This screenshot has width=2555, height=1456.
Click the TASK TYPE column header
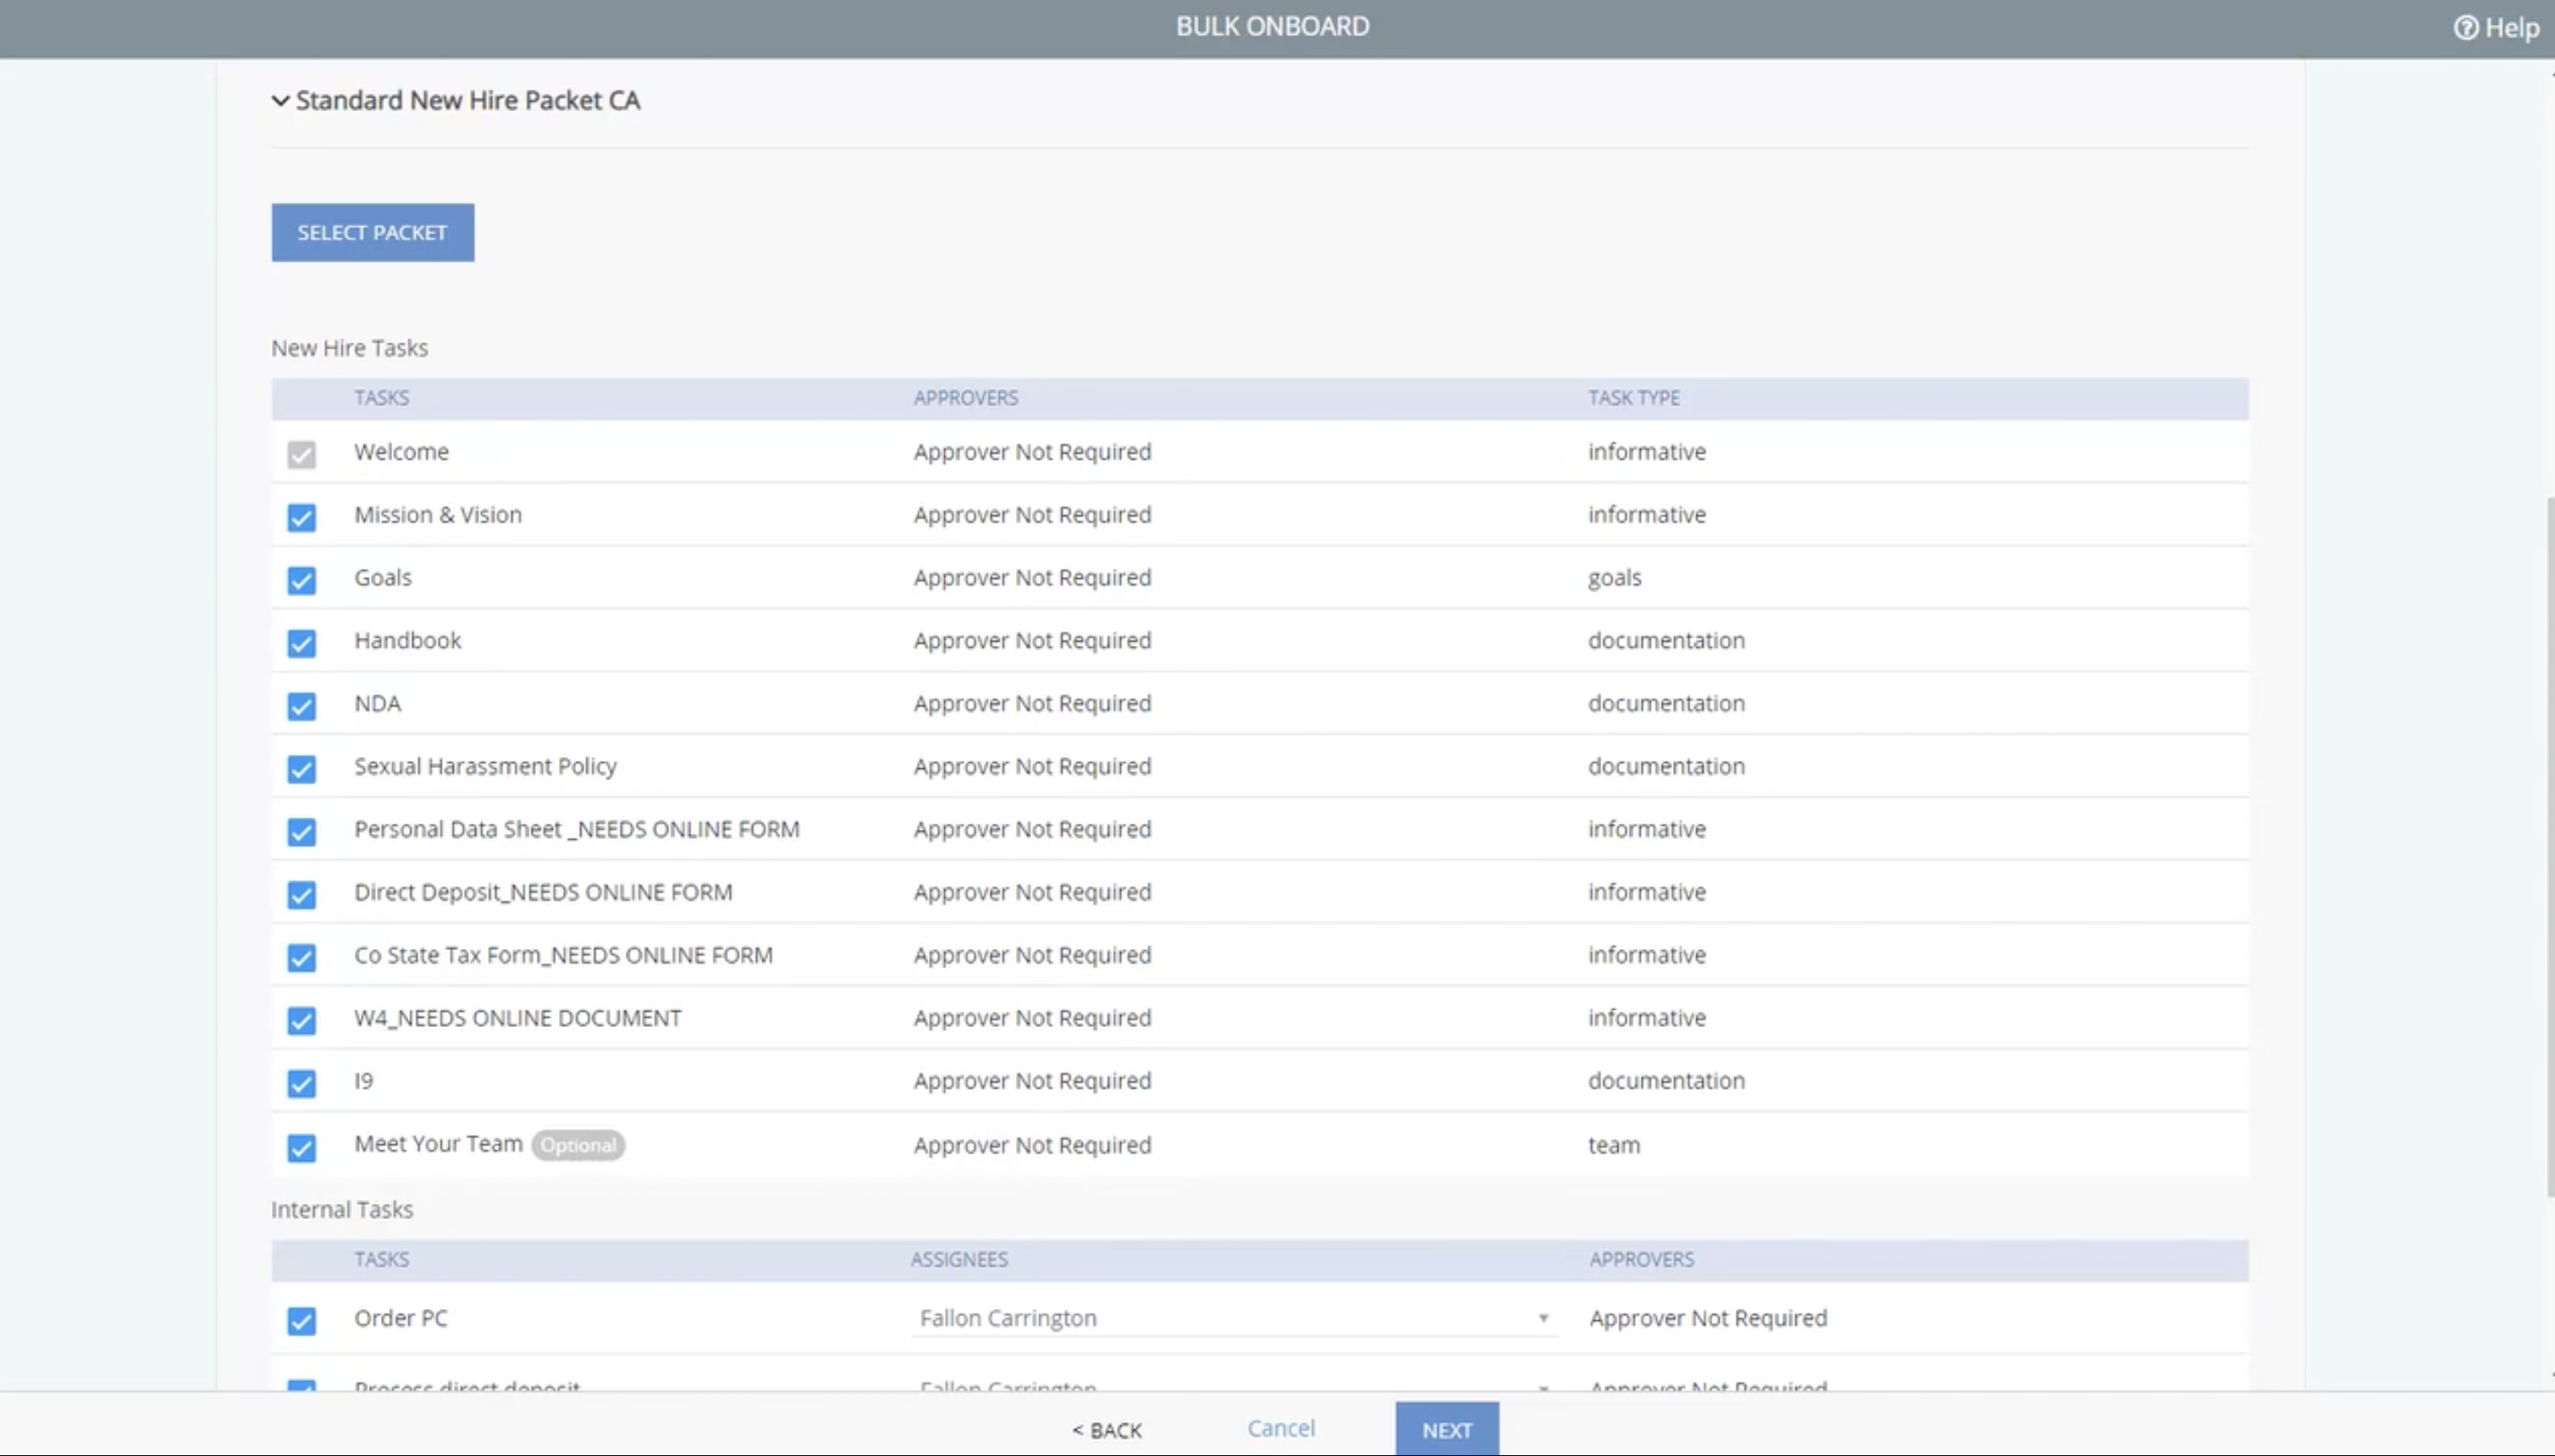coord(1633,398)
